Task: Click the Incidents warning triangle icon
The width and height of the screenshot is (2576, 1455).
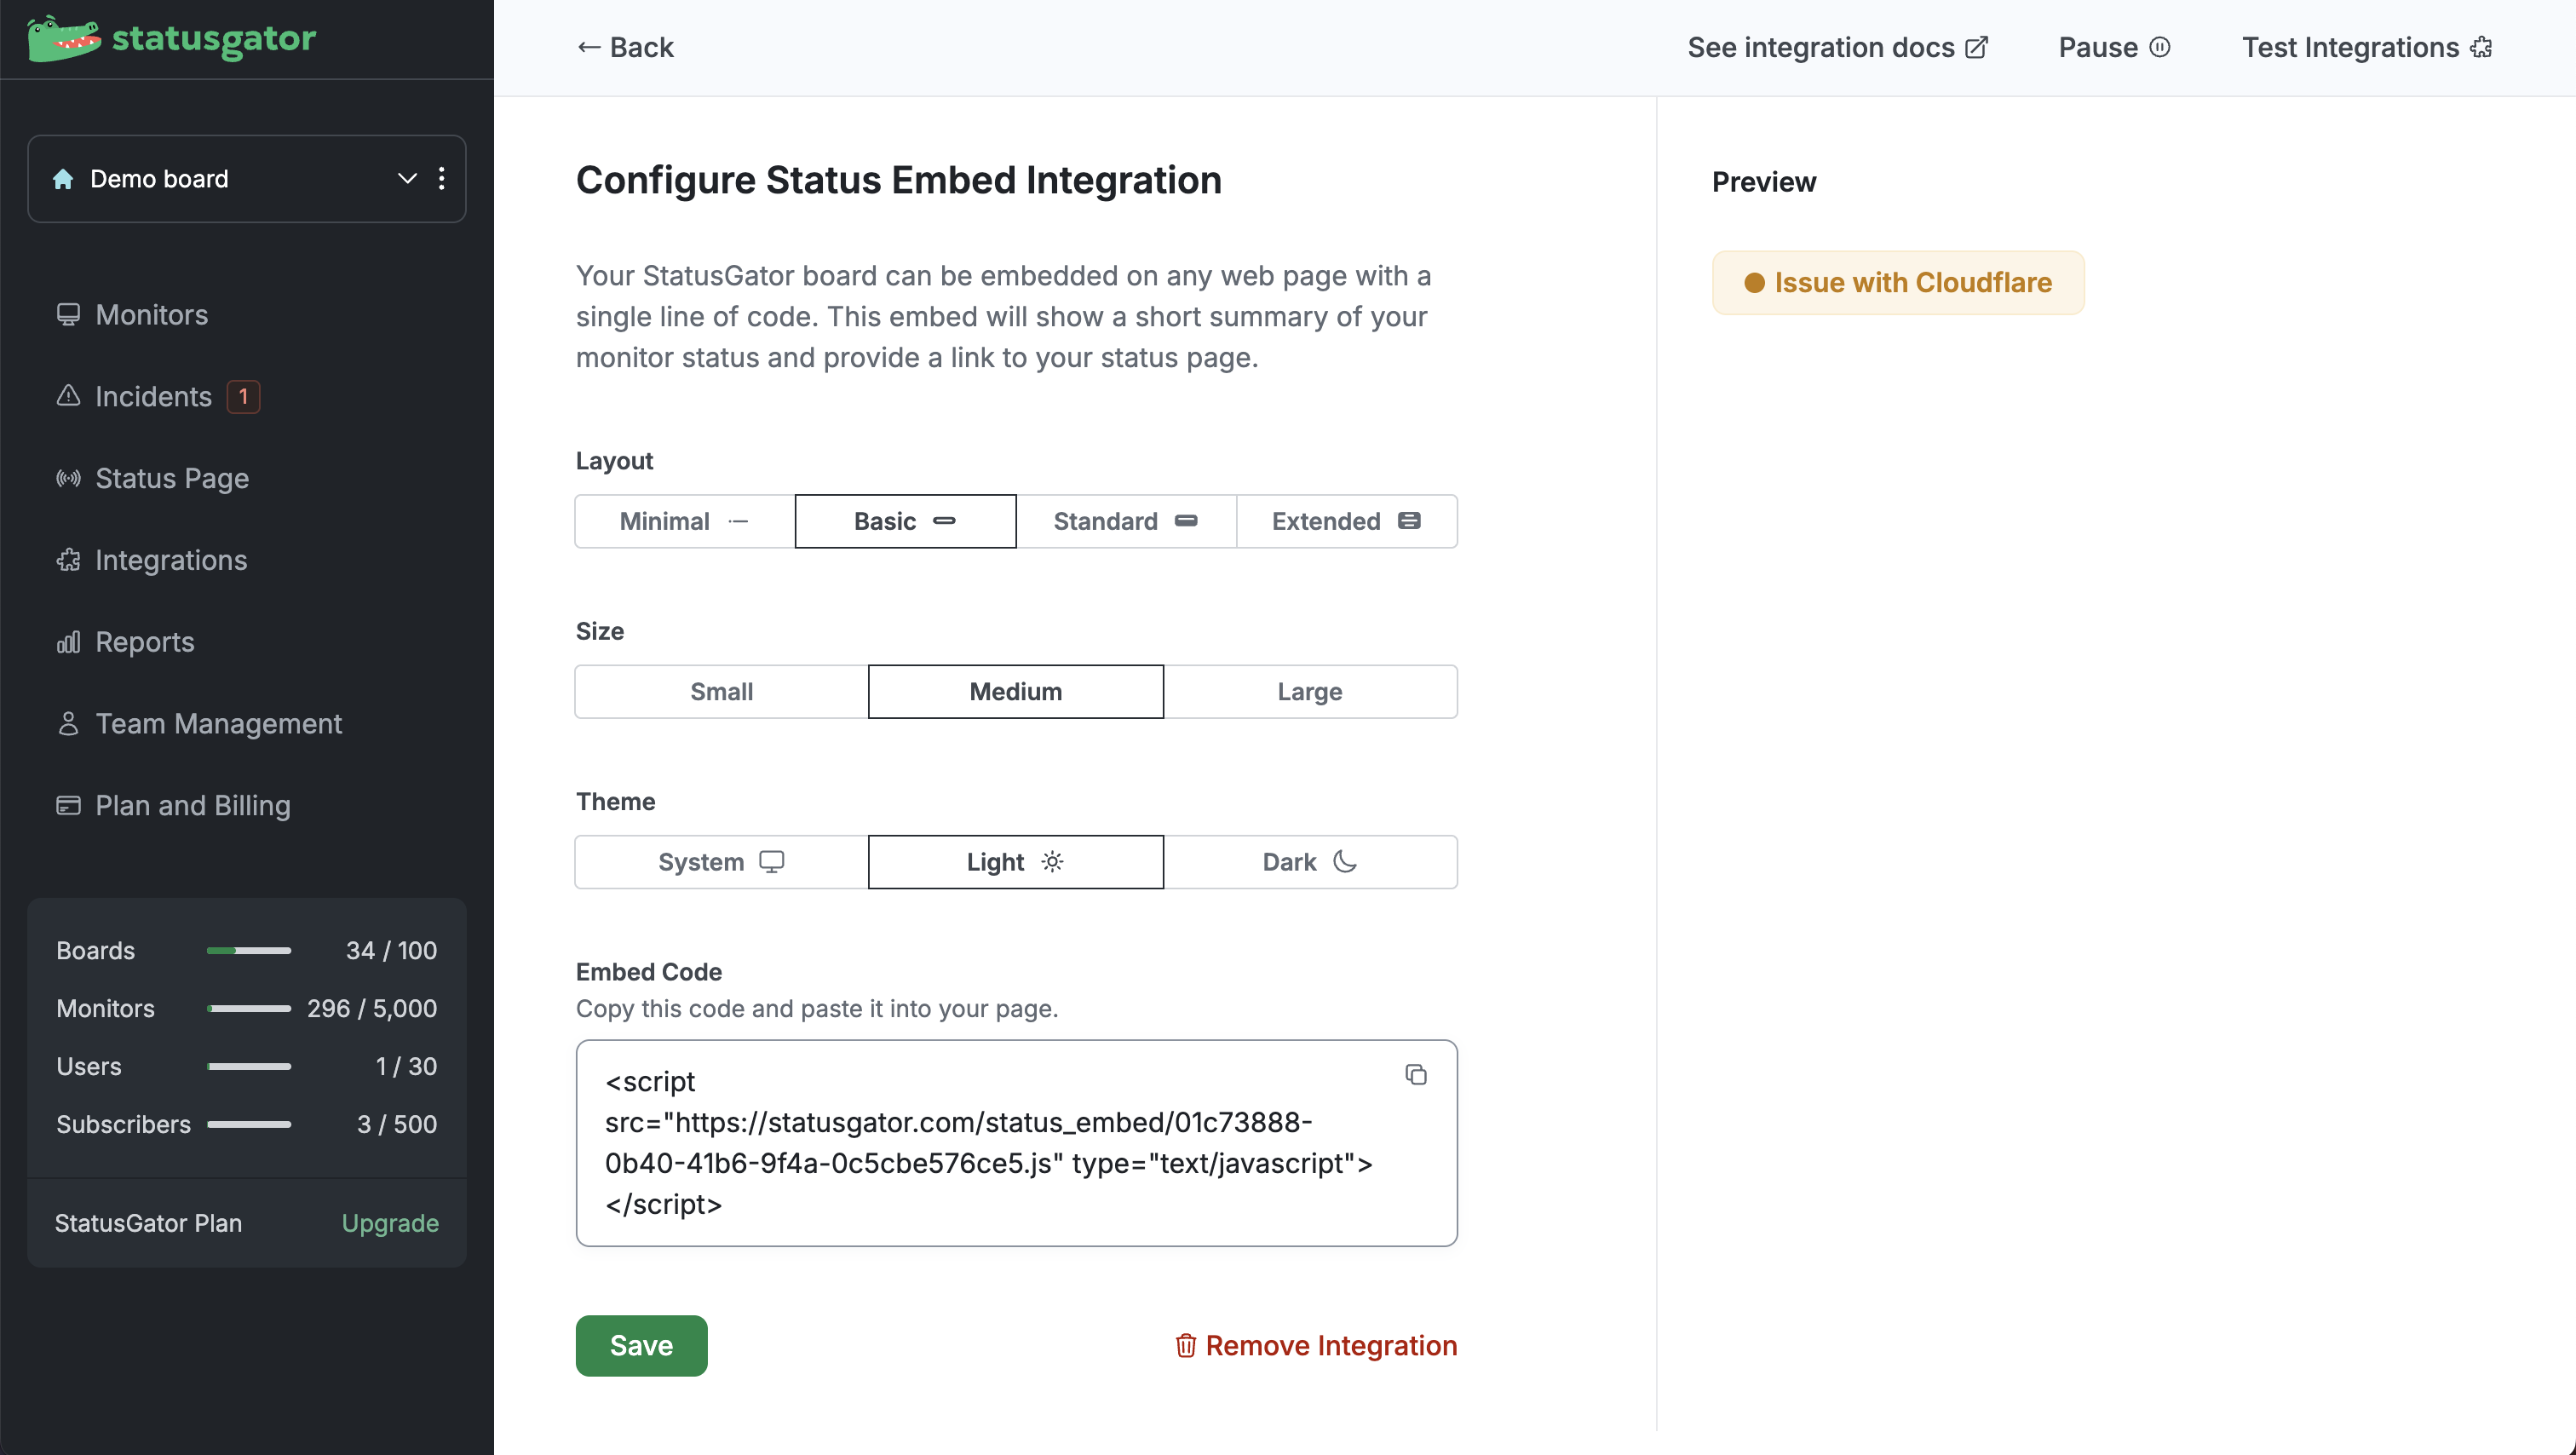Action: (68, 396)
